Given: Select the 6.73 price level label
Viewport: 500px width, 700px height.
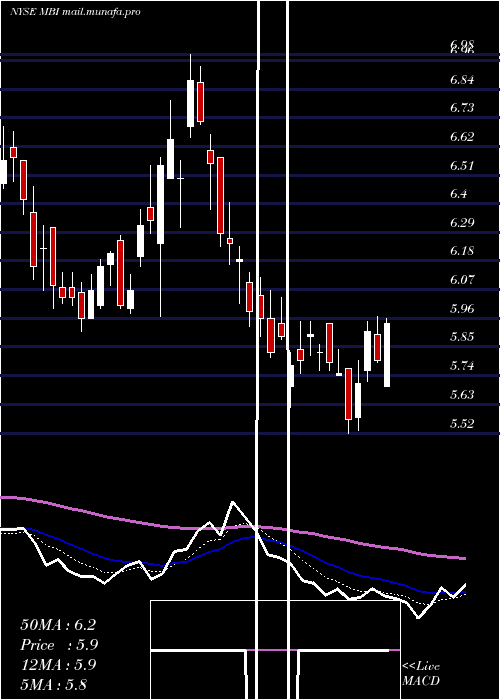Looking at the screenshot, I should coord(462,108).
